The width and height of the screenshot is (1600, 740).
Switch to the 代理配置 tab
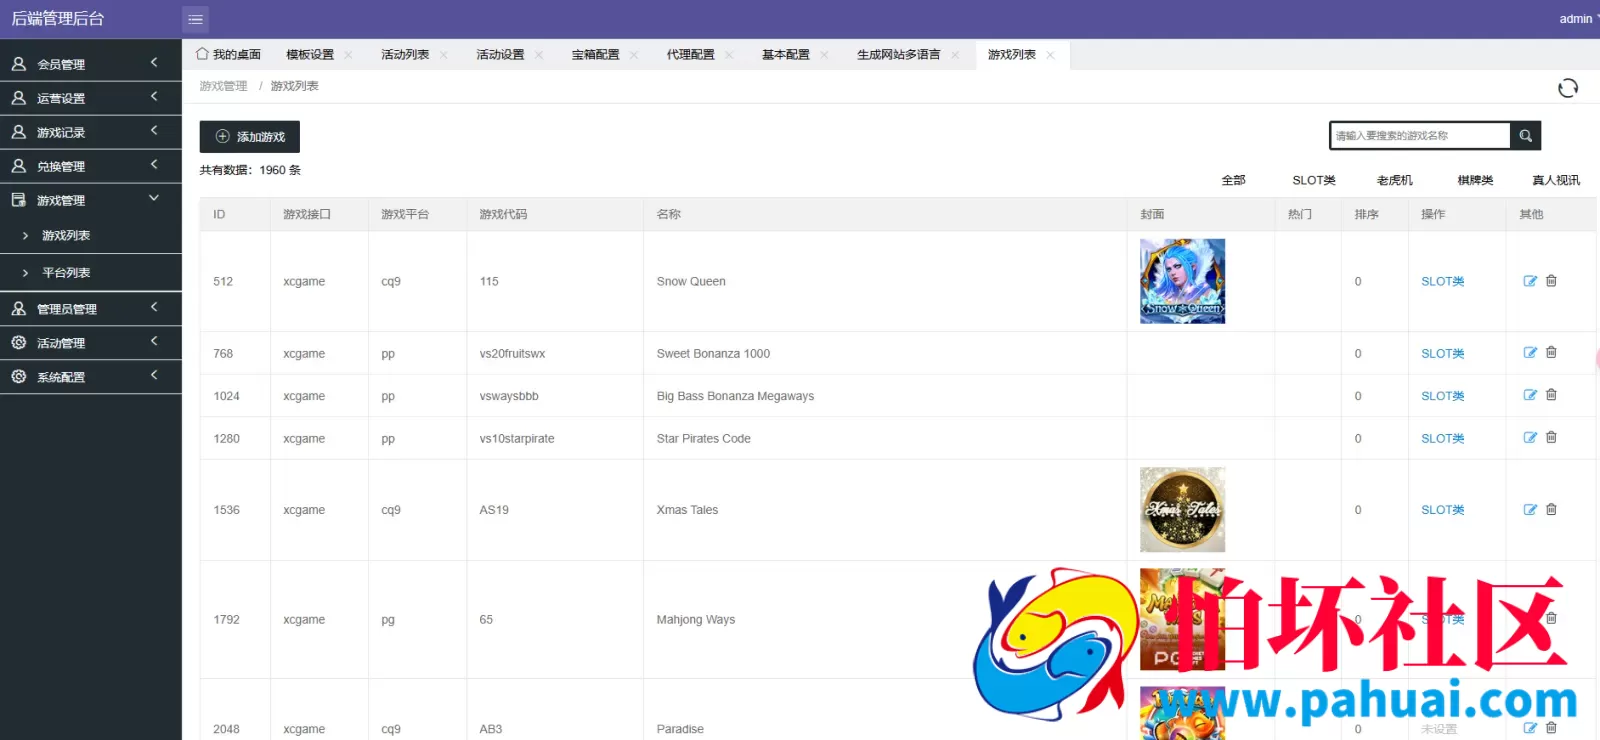point(691,55)
